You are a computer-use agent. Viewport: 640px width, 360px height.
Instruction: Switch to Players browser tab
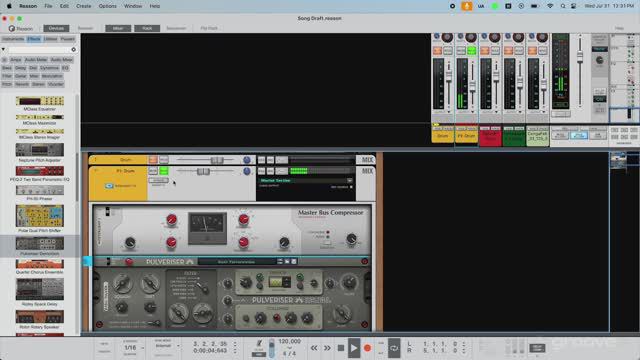click(68, 39)
